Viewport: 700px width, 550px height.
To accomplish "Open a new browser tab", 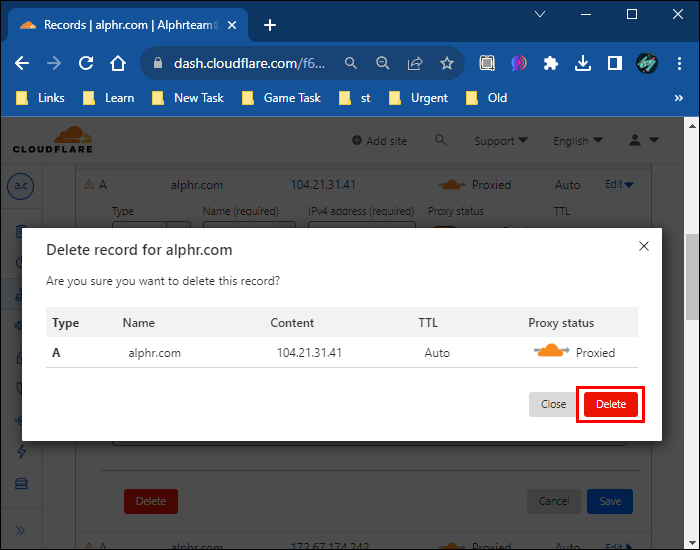I will (x=270, y=25).
